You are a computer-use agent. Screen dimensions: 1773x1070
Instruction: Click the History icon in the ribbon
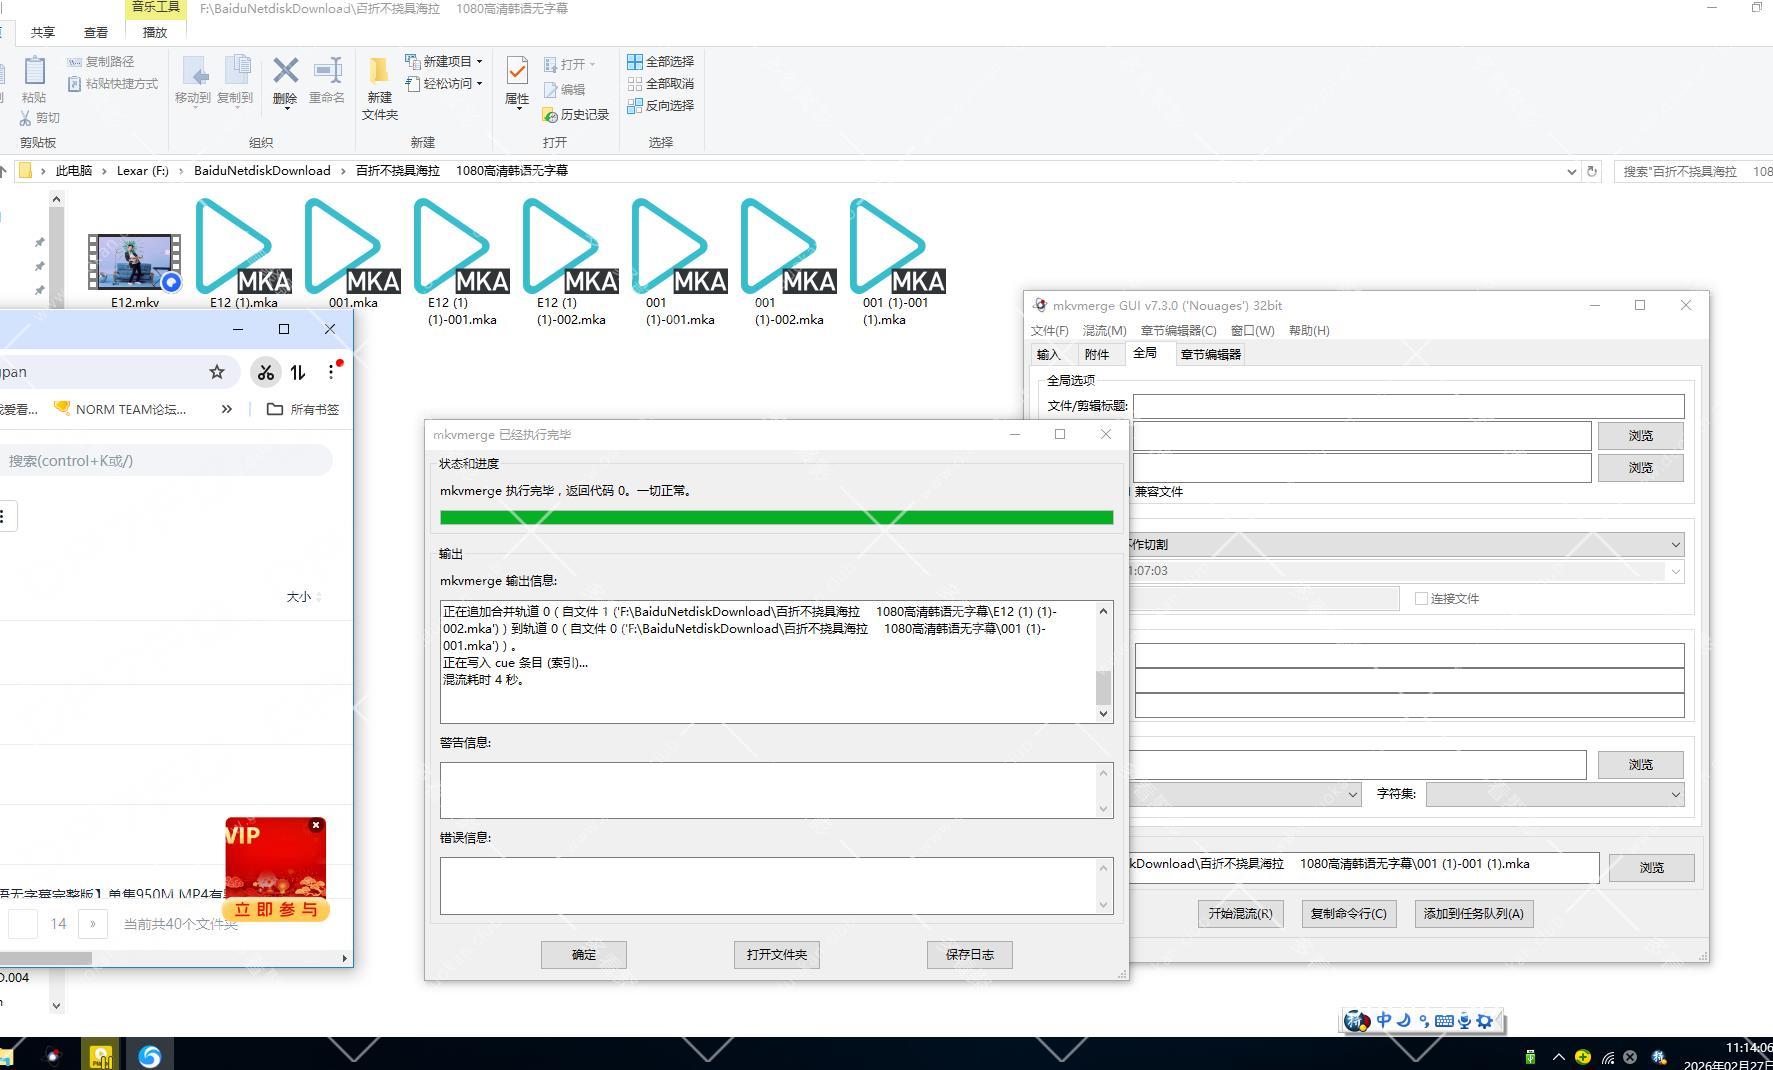pyautogui.click(x=550, y=115)
